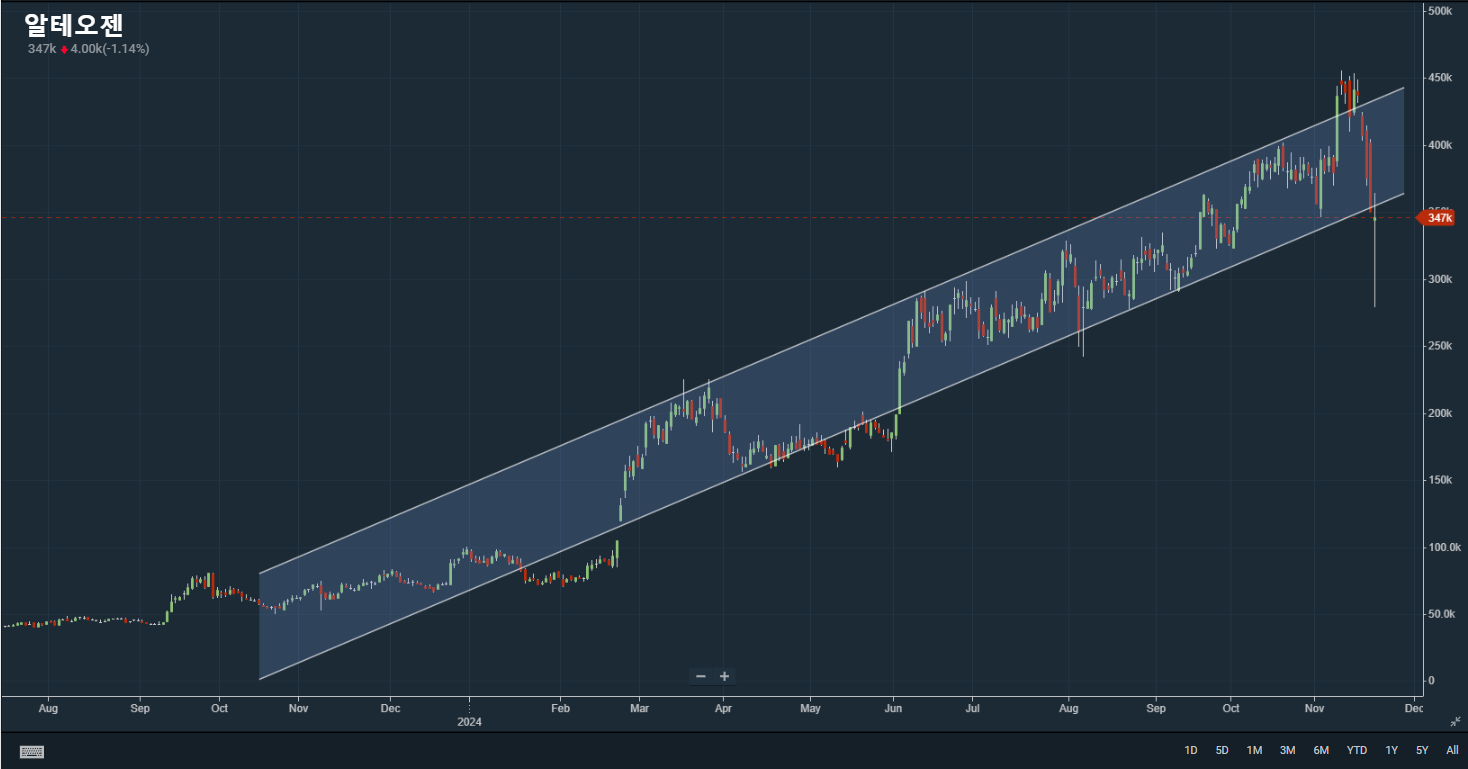Show All historical data
1468x769 pixels.
[x=1452, y=750]
